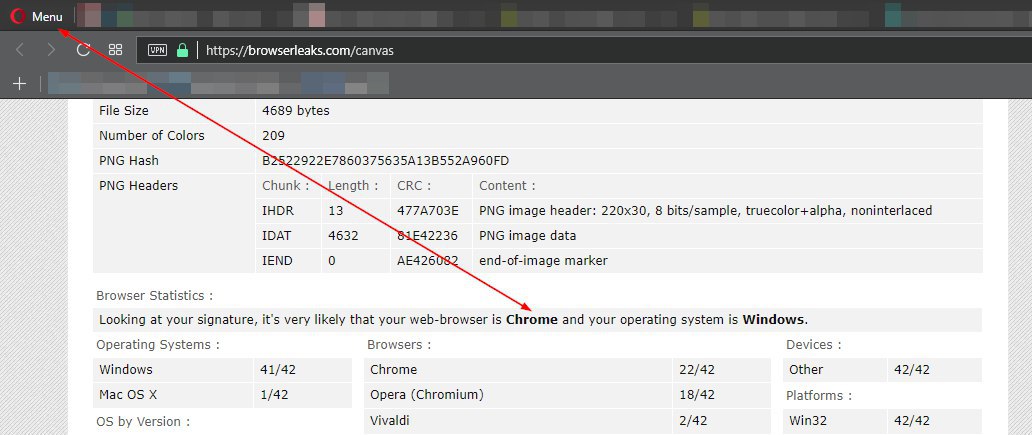Select CRC value 477A703E
Screen dimensions: 1032x435
pyautogui.click(x=428, y=211)
